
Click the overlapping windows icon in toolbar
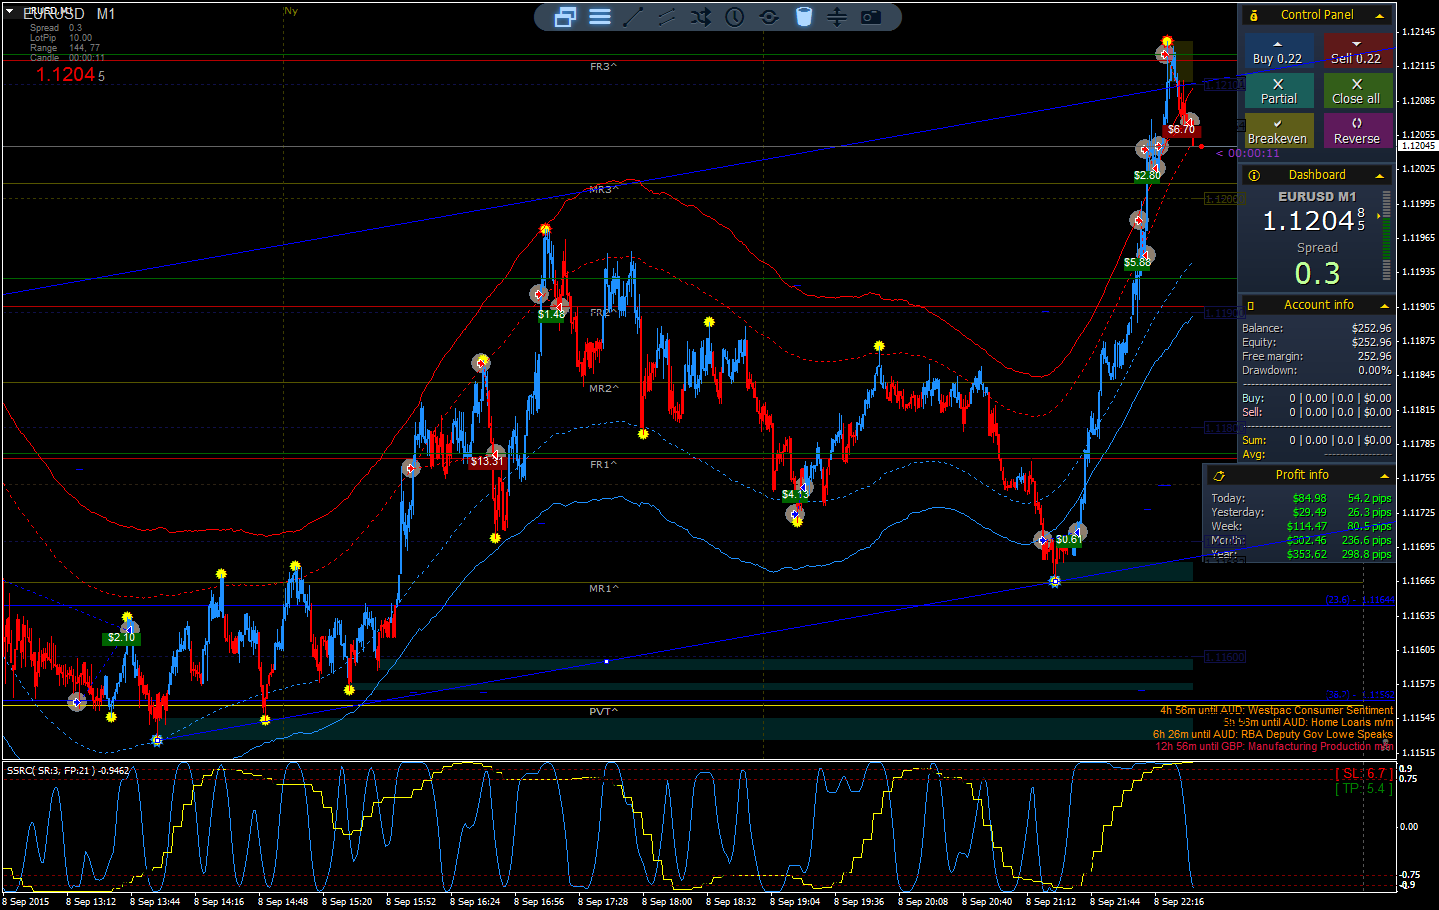[x=565, y=17]
